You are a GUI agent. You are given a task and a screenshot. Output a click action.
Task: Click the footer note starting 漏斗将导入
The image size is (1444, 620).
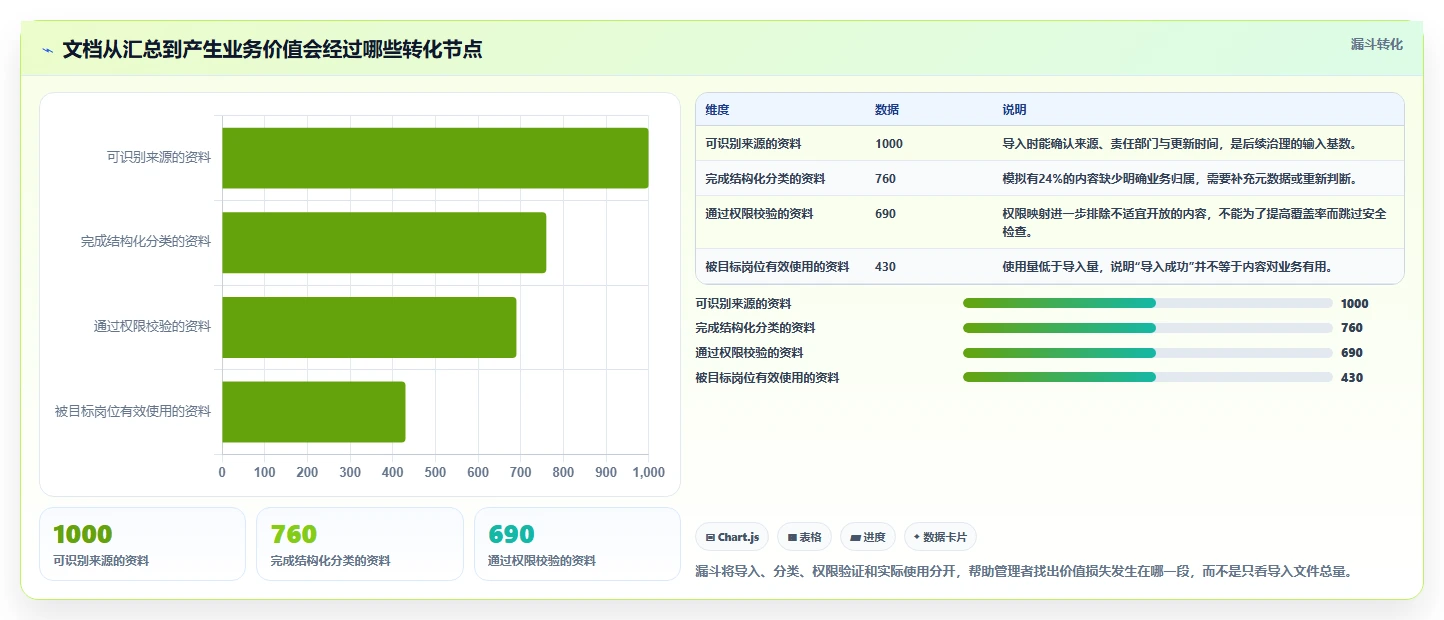click(x=1024, y=572)
